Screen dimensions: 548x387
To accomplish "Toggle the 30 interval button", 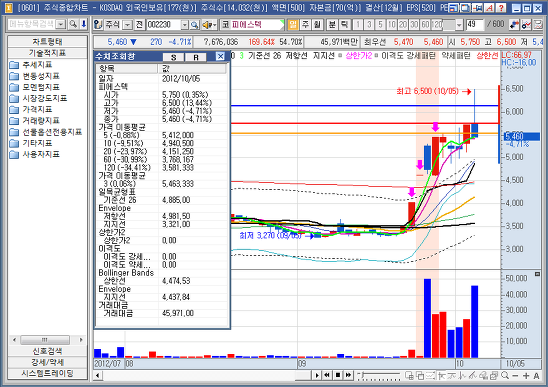I will coord(414,25).
